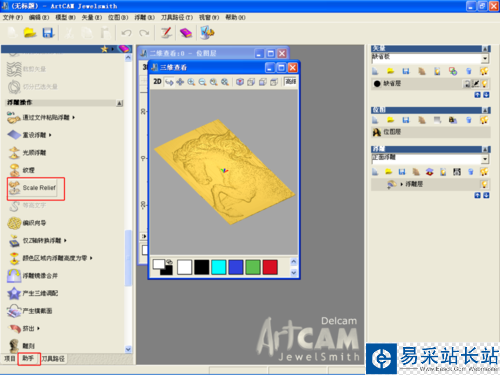Screen dimensions: 500x375
Task: Move the vector layer up in the 矢量 panel
Action: pyautogui.click(x=477, y=95)
